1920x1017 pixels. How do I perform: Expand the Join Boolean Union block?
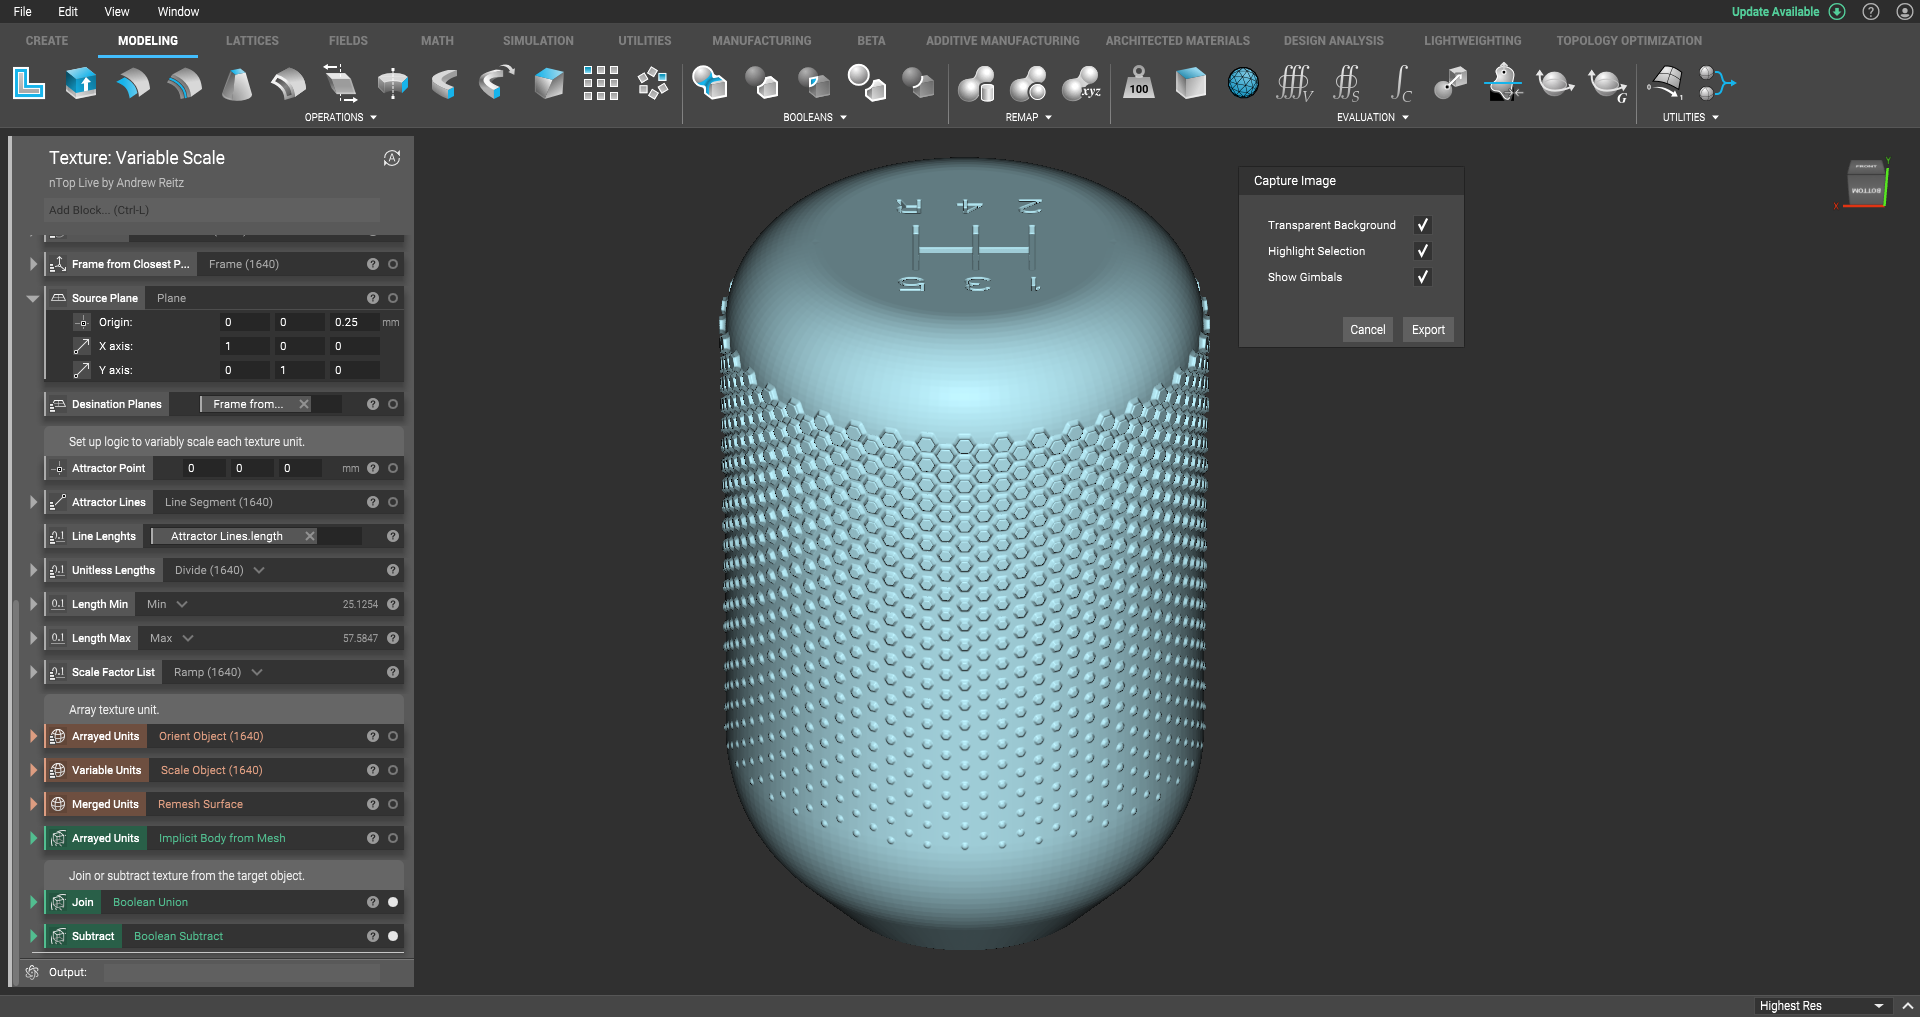(x=33, y=902)
